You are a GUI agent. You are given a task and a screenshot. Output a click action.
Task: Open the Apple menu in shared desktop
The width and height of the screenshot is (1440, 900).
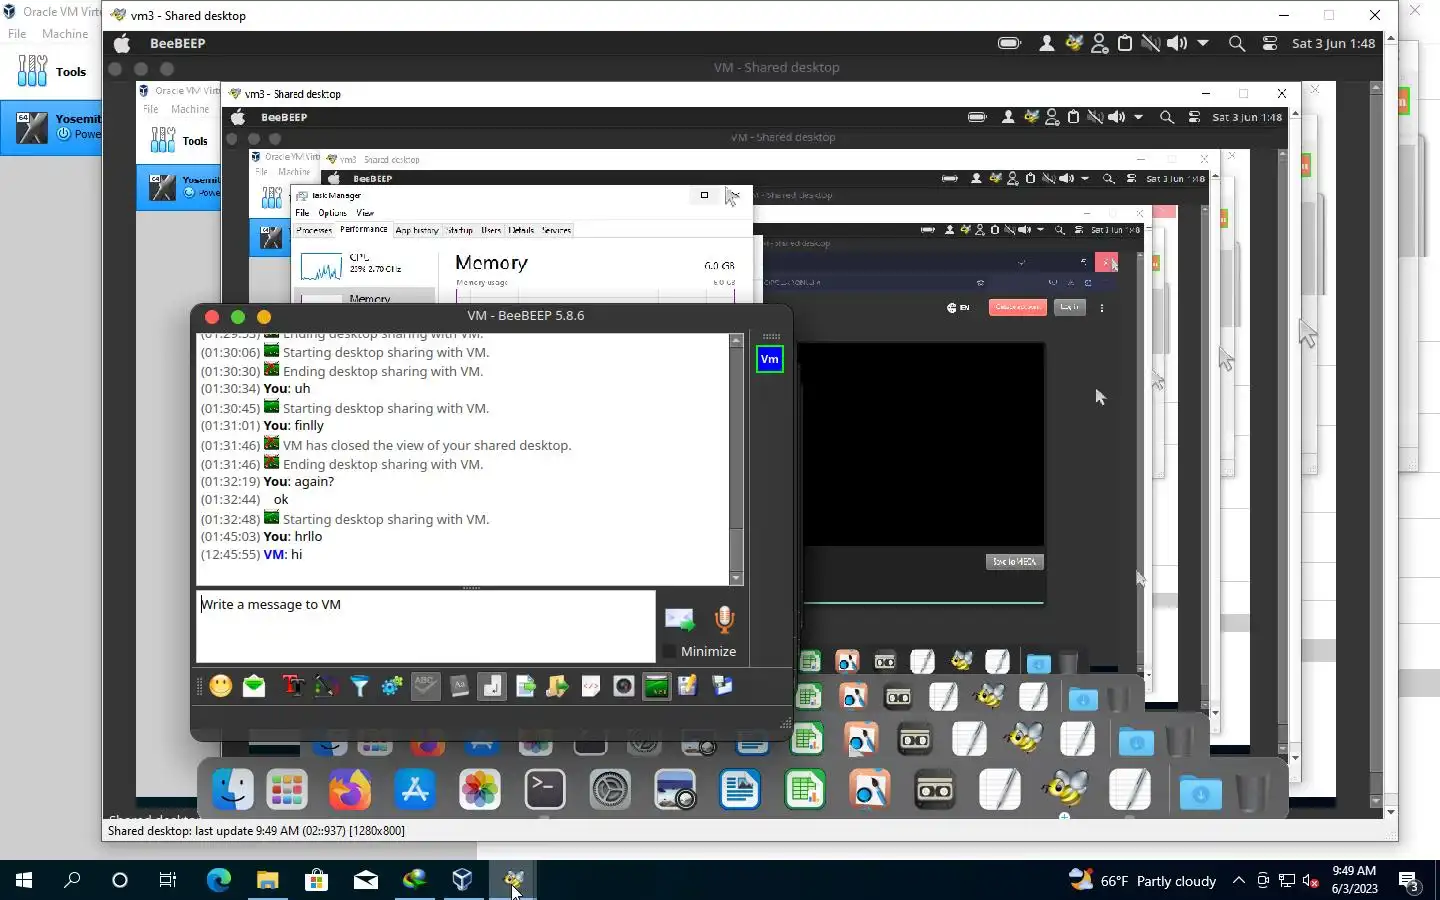(x=122, y=43)
